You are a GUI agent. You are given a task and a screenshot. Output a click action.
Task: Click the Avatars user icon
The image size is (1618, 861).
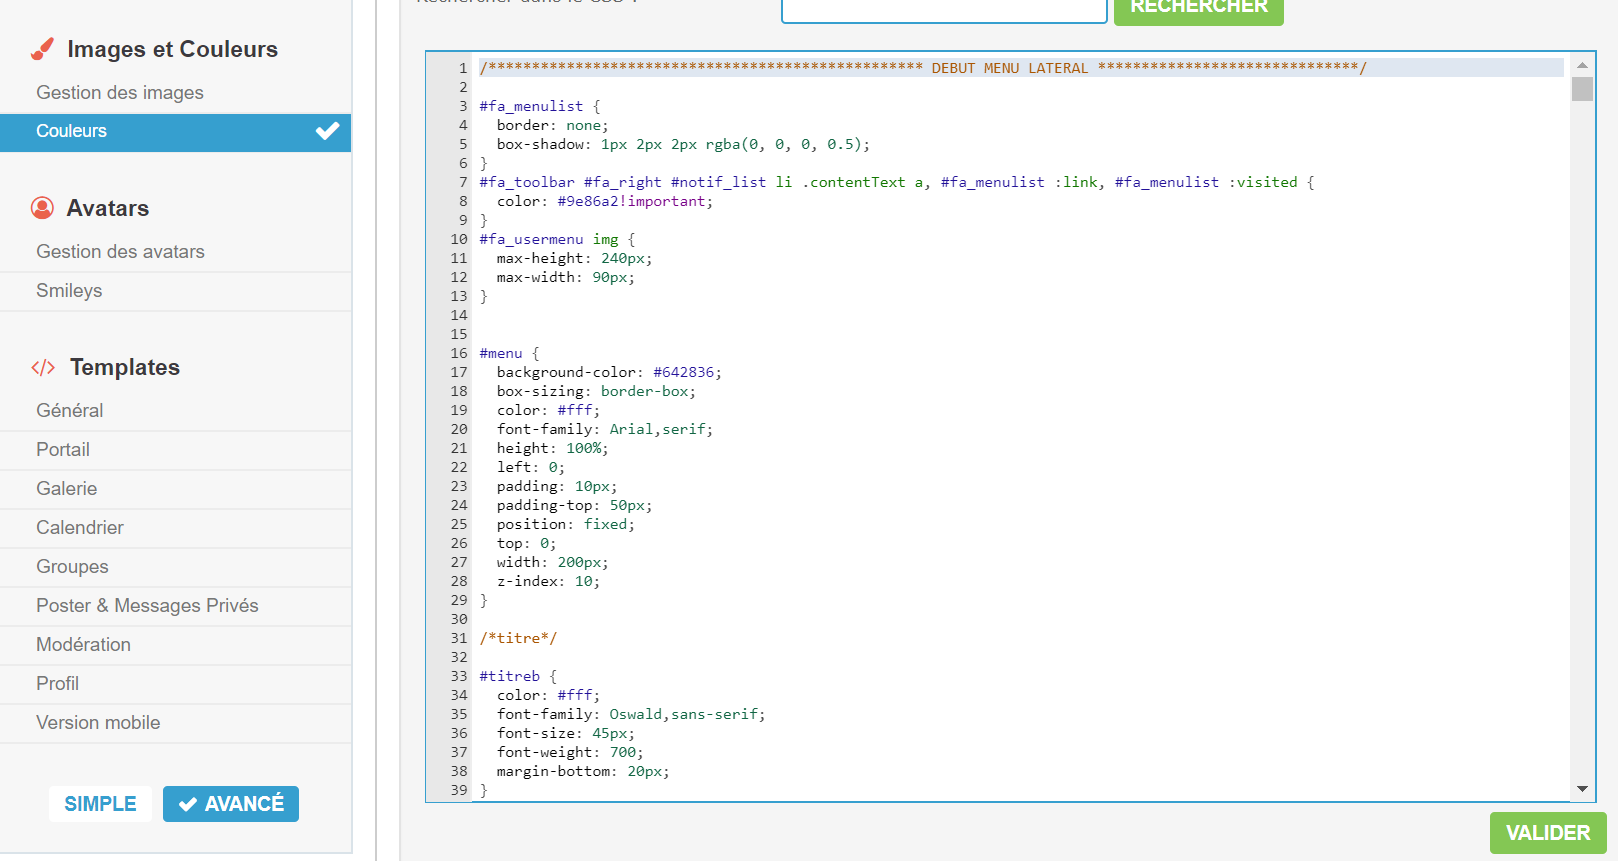click(42, 208)
